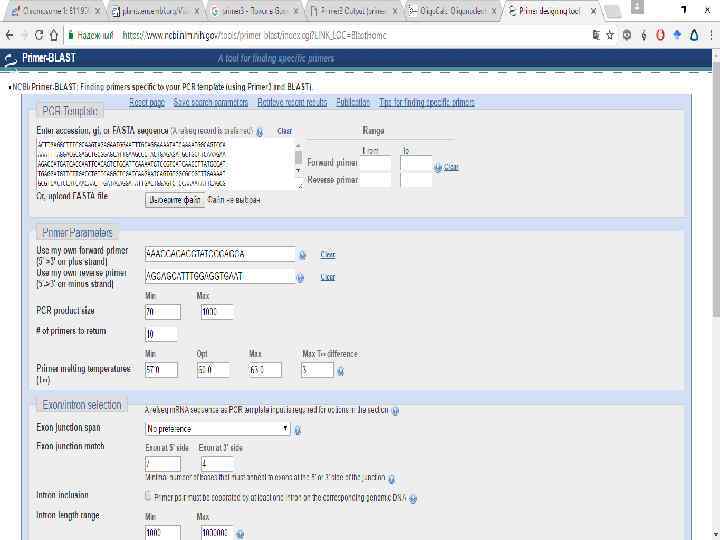The width and height of the screenshot is (720, 540).
Task: Click the Primer-BLAST logo icon
Action: (10, 60)
